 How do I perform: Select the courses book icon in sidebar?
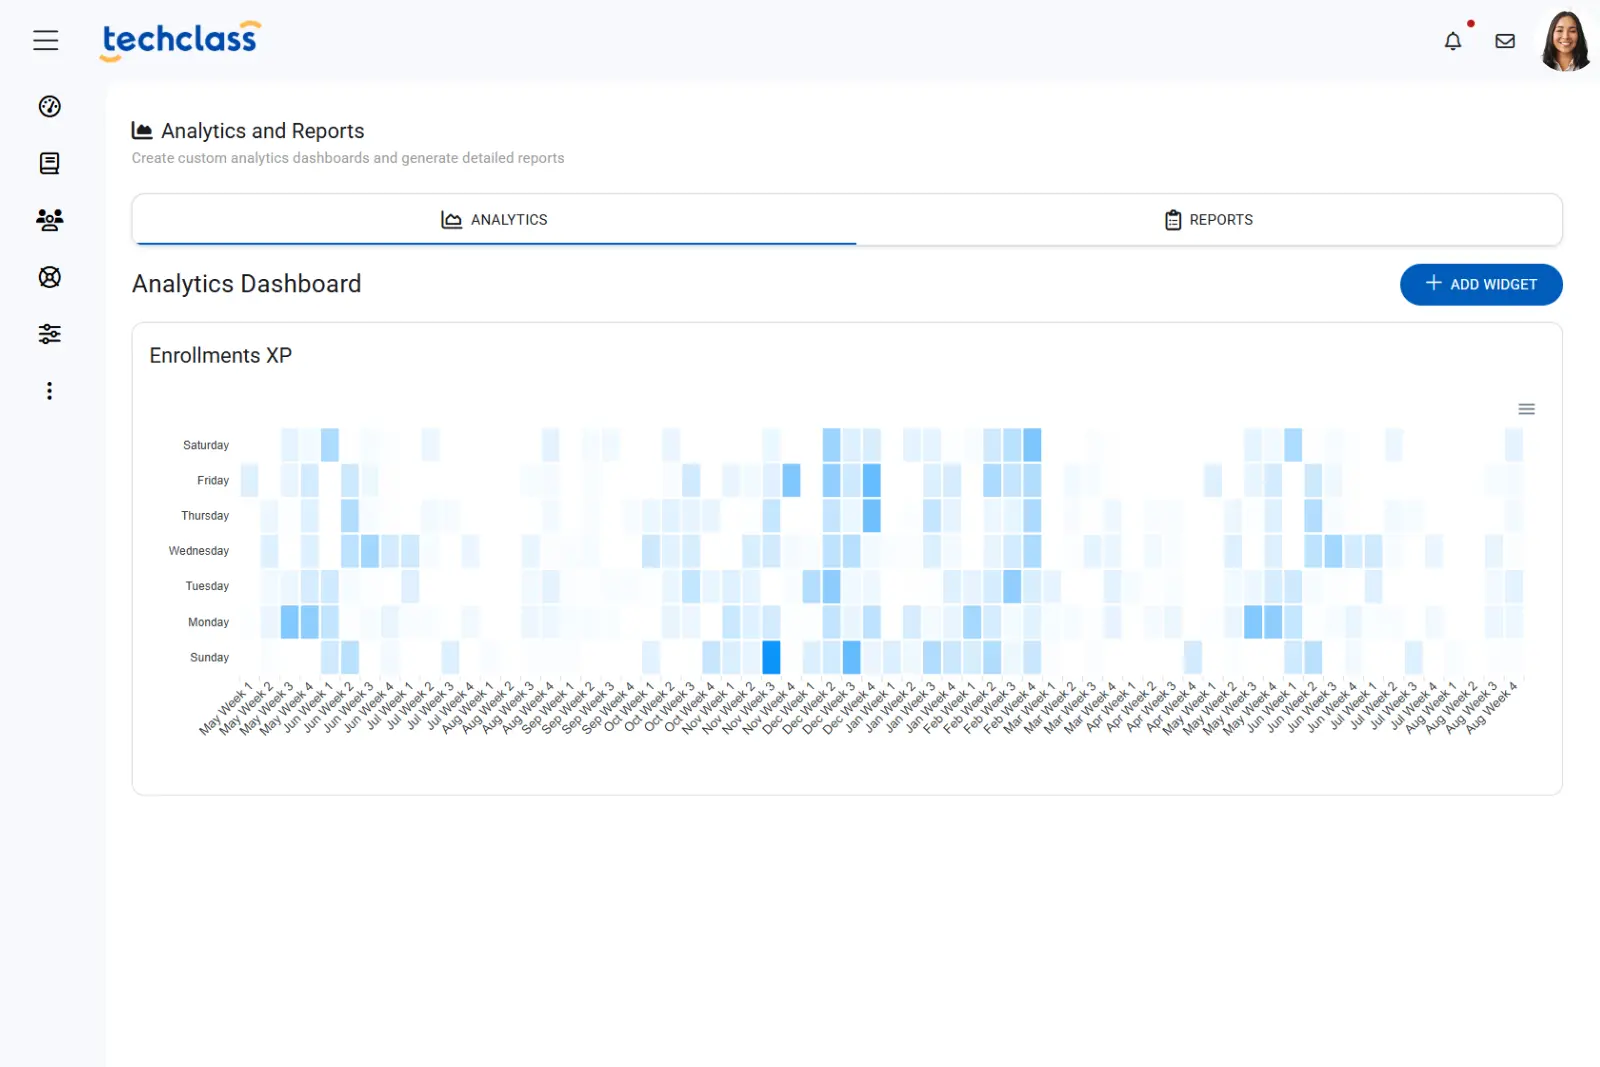49,163
